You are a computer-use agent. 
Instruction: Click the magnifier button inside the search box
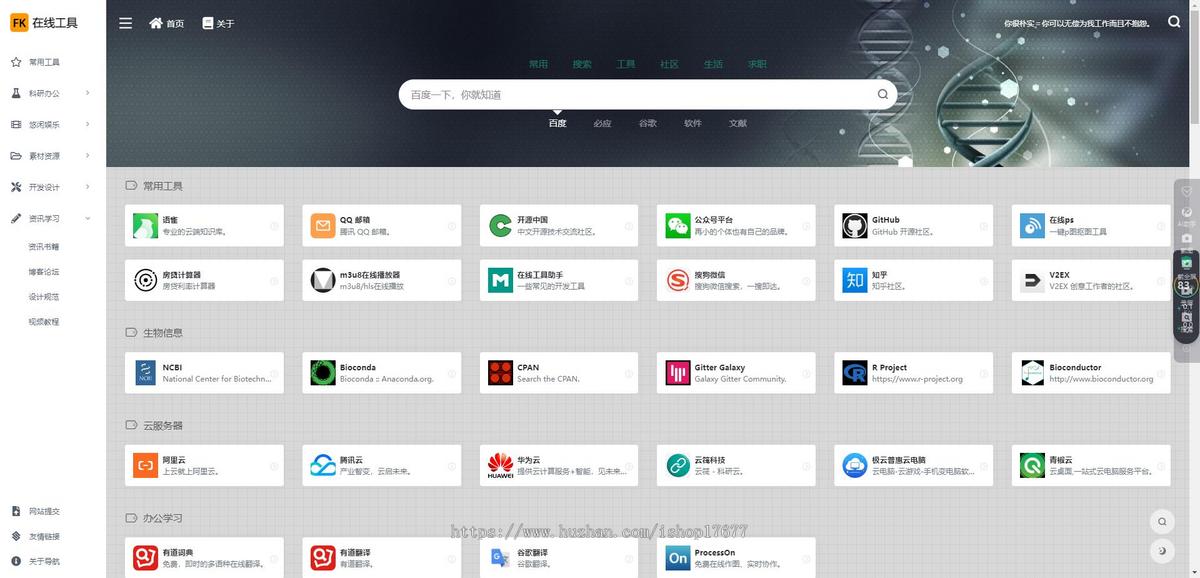882,95
